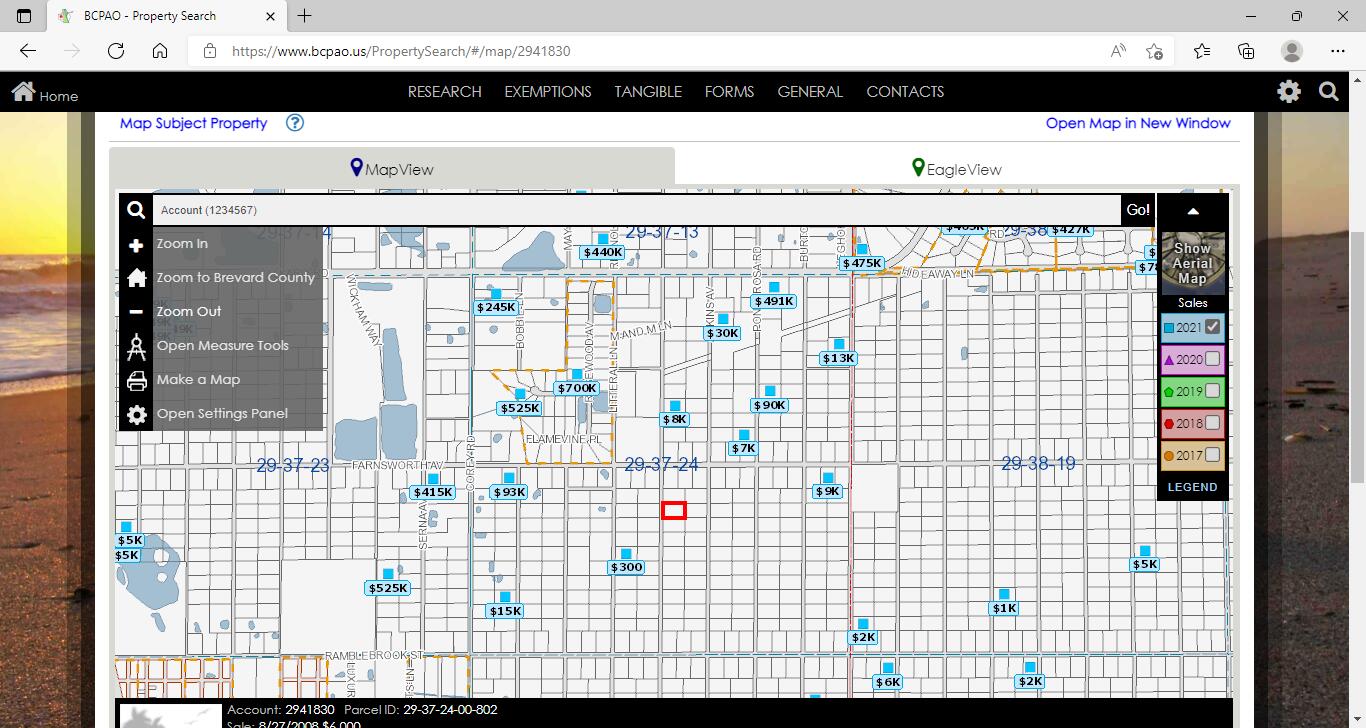Screen dimensions: 1366x728
Task: Open the RESEARCH menu
Action: coord(444,92)
